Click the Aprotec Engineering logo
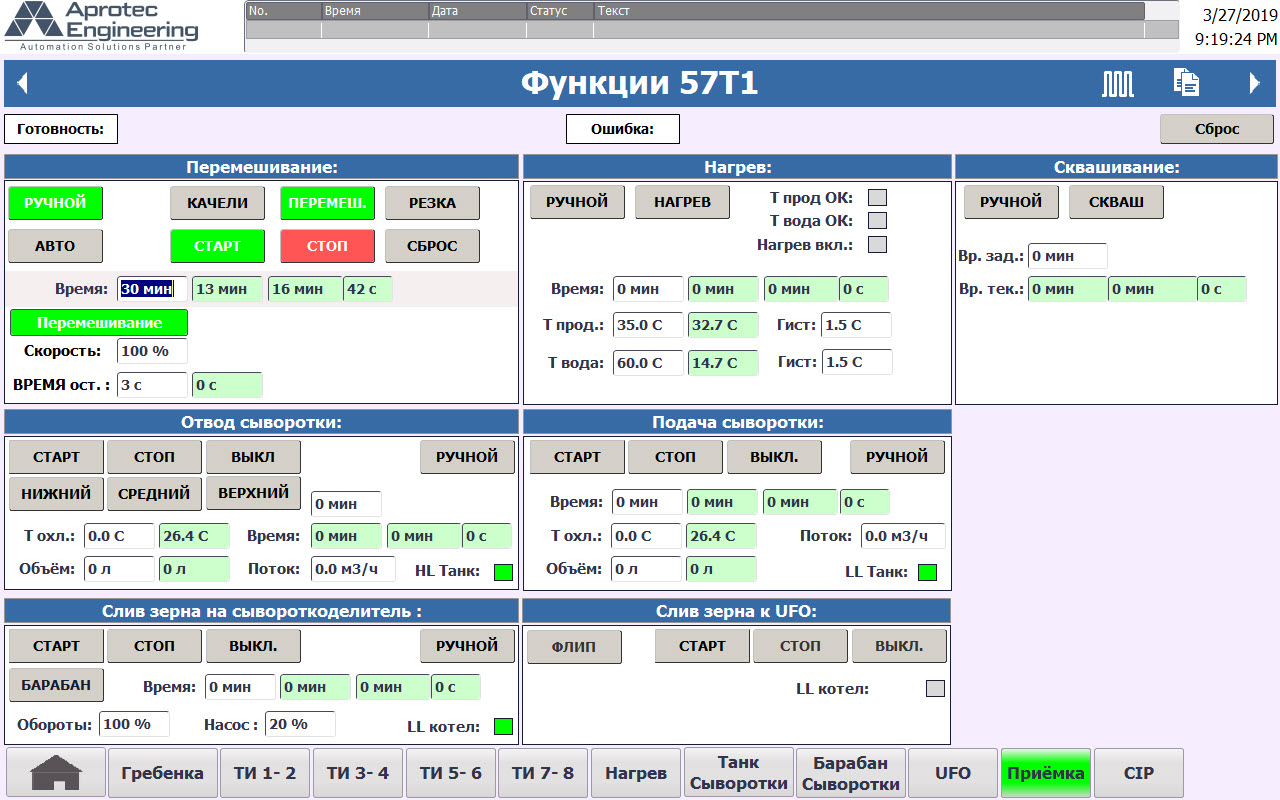Screen dimensions: 1280x800 click(x=101, y=26)
